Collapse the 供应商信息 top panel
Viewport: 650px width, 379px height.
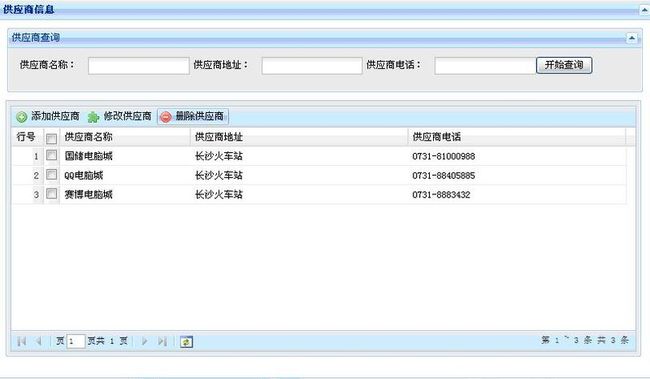tap(645, 9)
